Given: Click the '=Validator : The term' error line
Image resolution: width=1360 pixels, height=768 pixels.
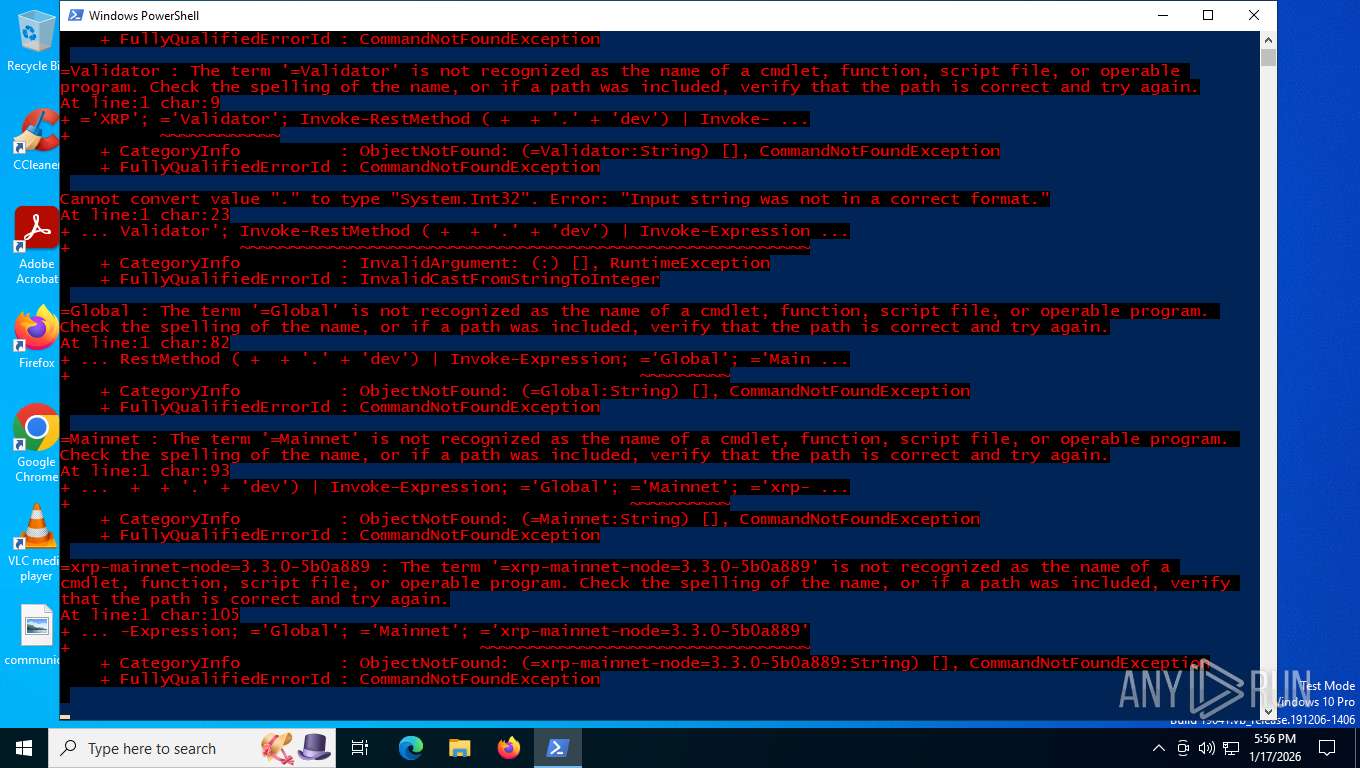Looking at the screenshot, I should tap(625, 71).
